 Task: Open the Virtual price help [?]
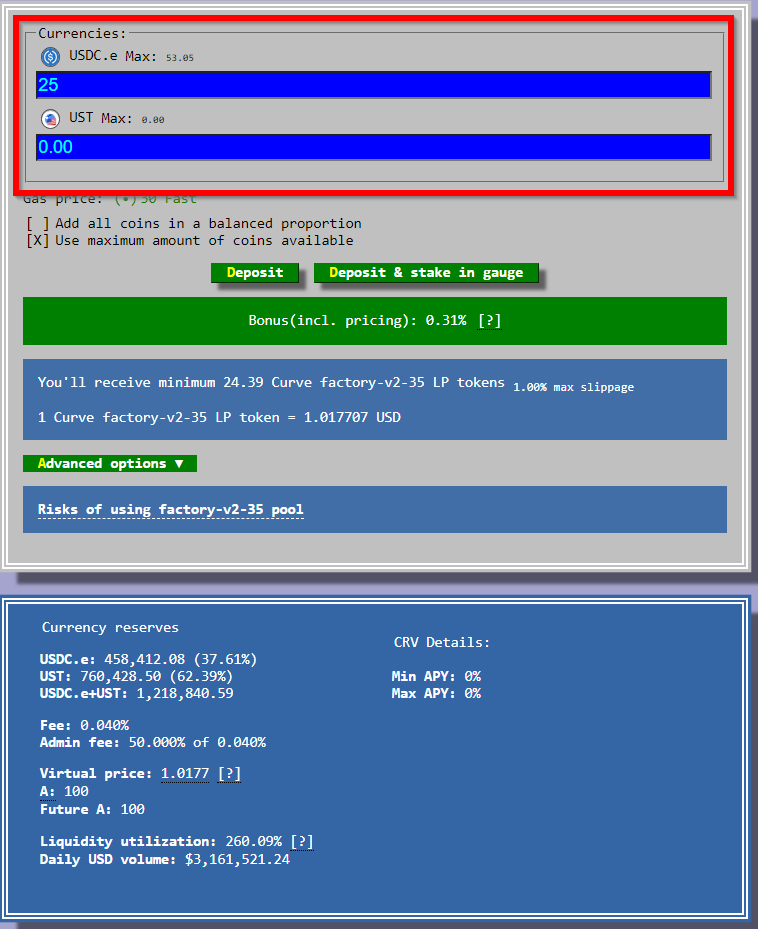point(229,774)
